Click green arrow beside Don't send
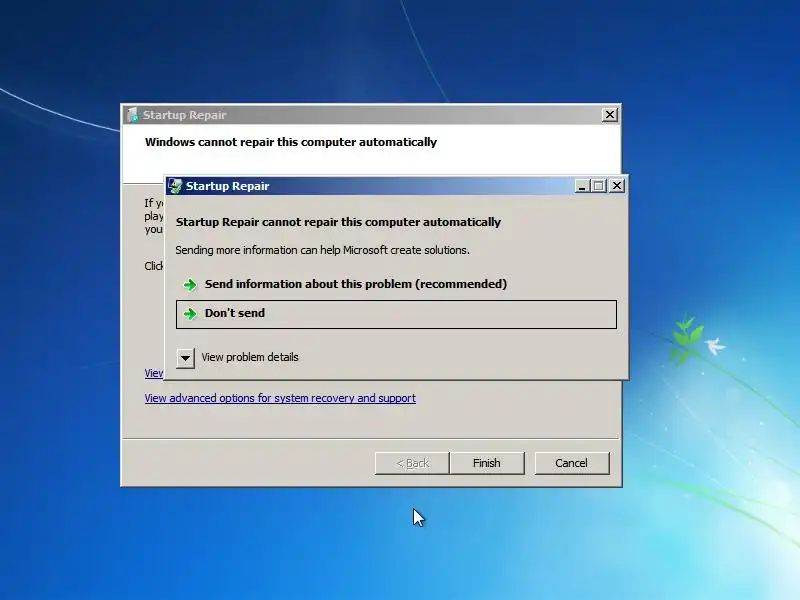Viewport: 800px width, 600px height. click(190, 314)
